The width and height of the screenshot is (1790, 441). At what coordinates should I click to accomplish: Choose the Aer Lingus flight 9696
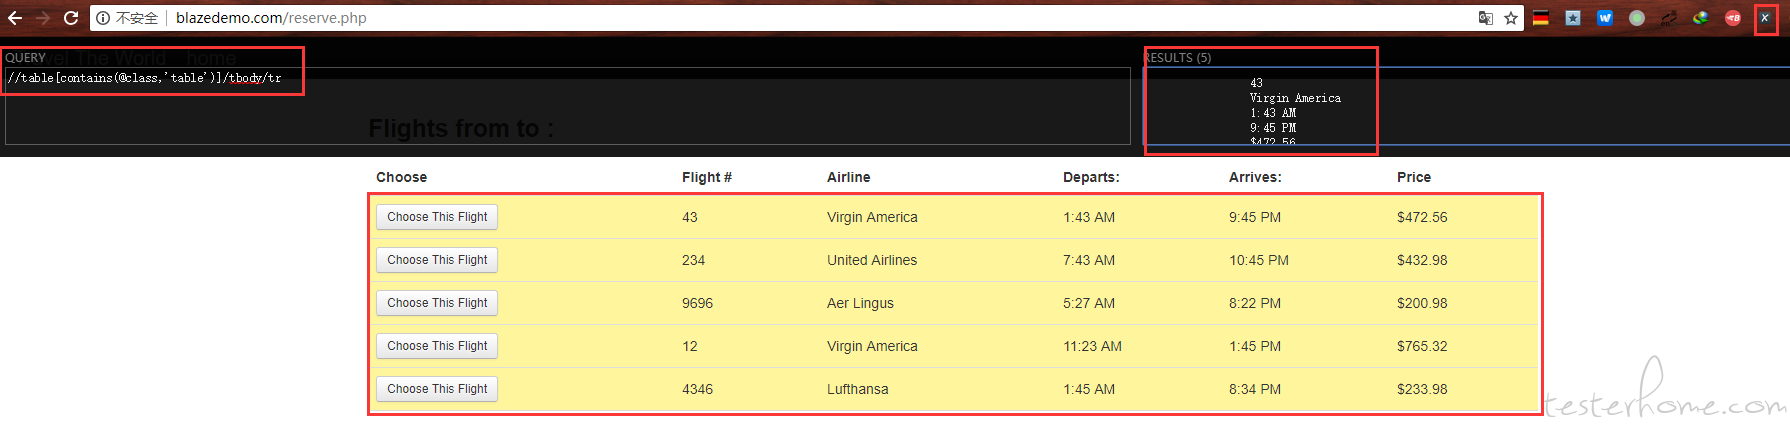coord(437,303)
